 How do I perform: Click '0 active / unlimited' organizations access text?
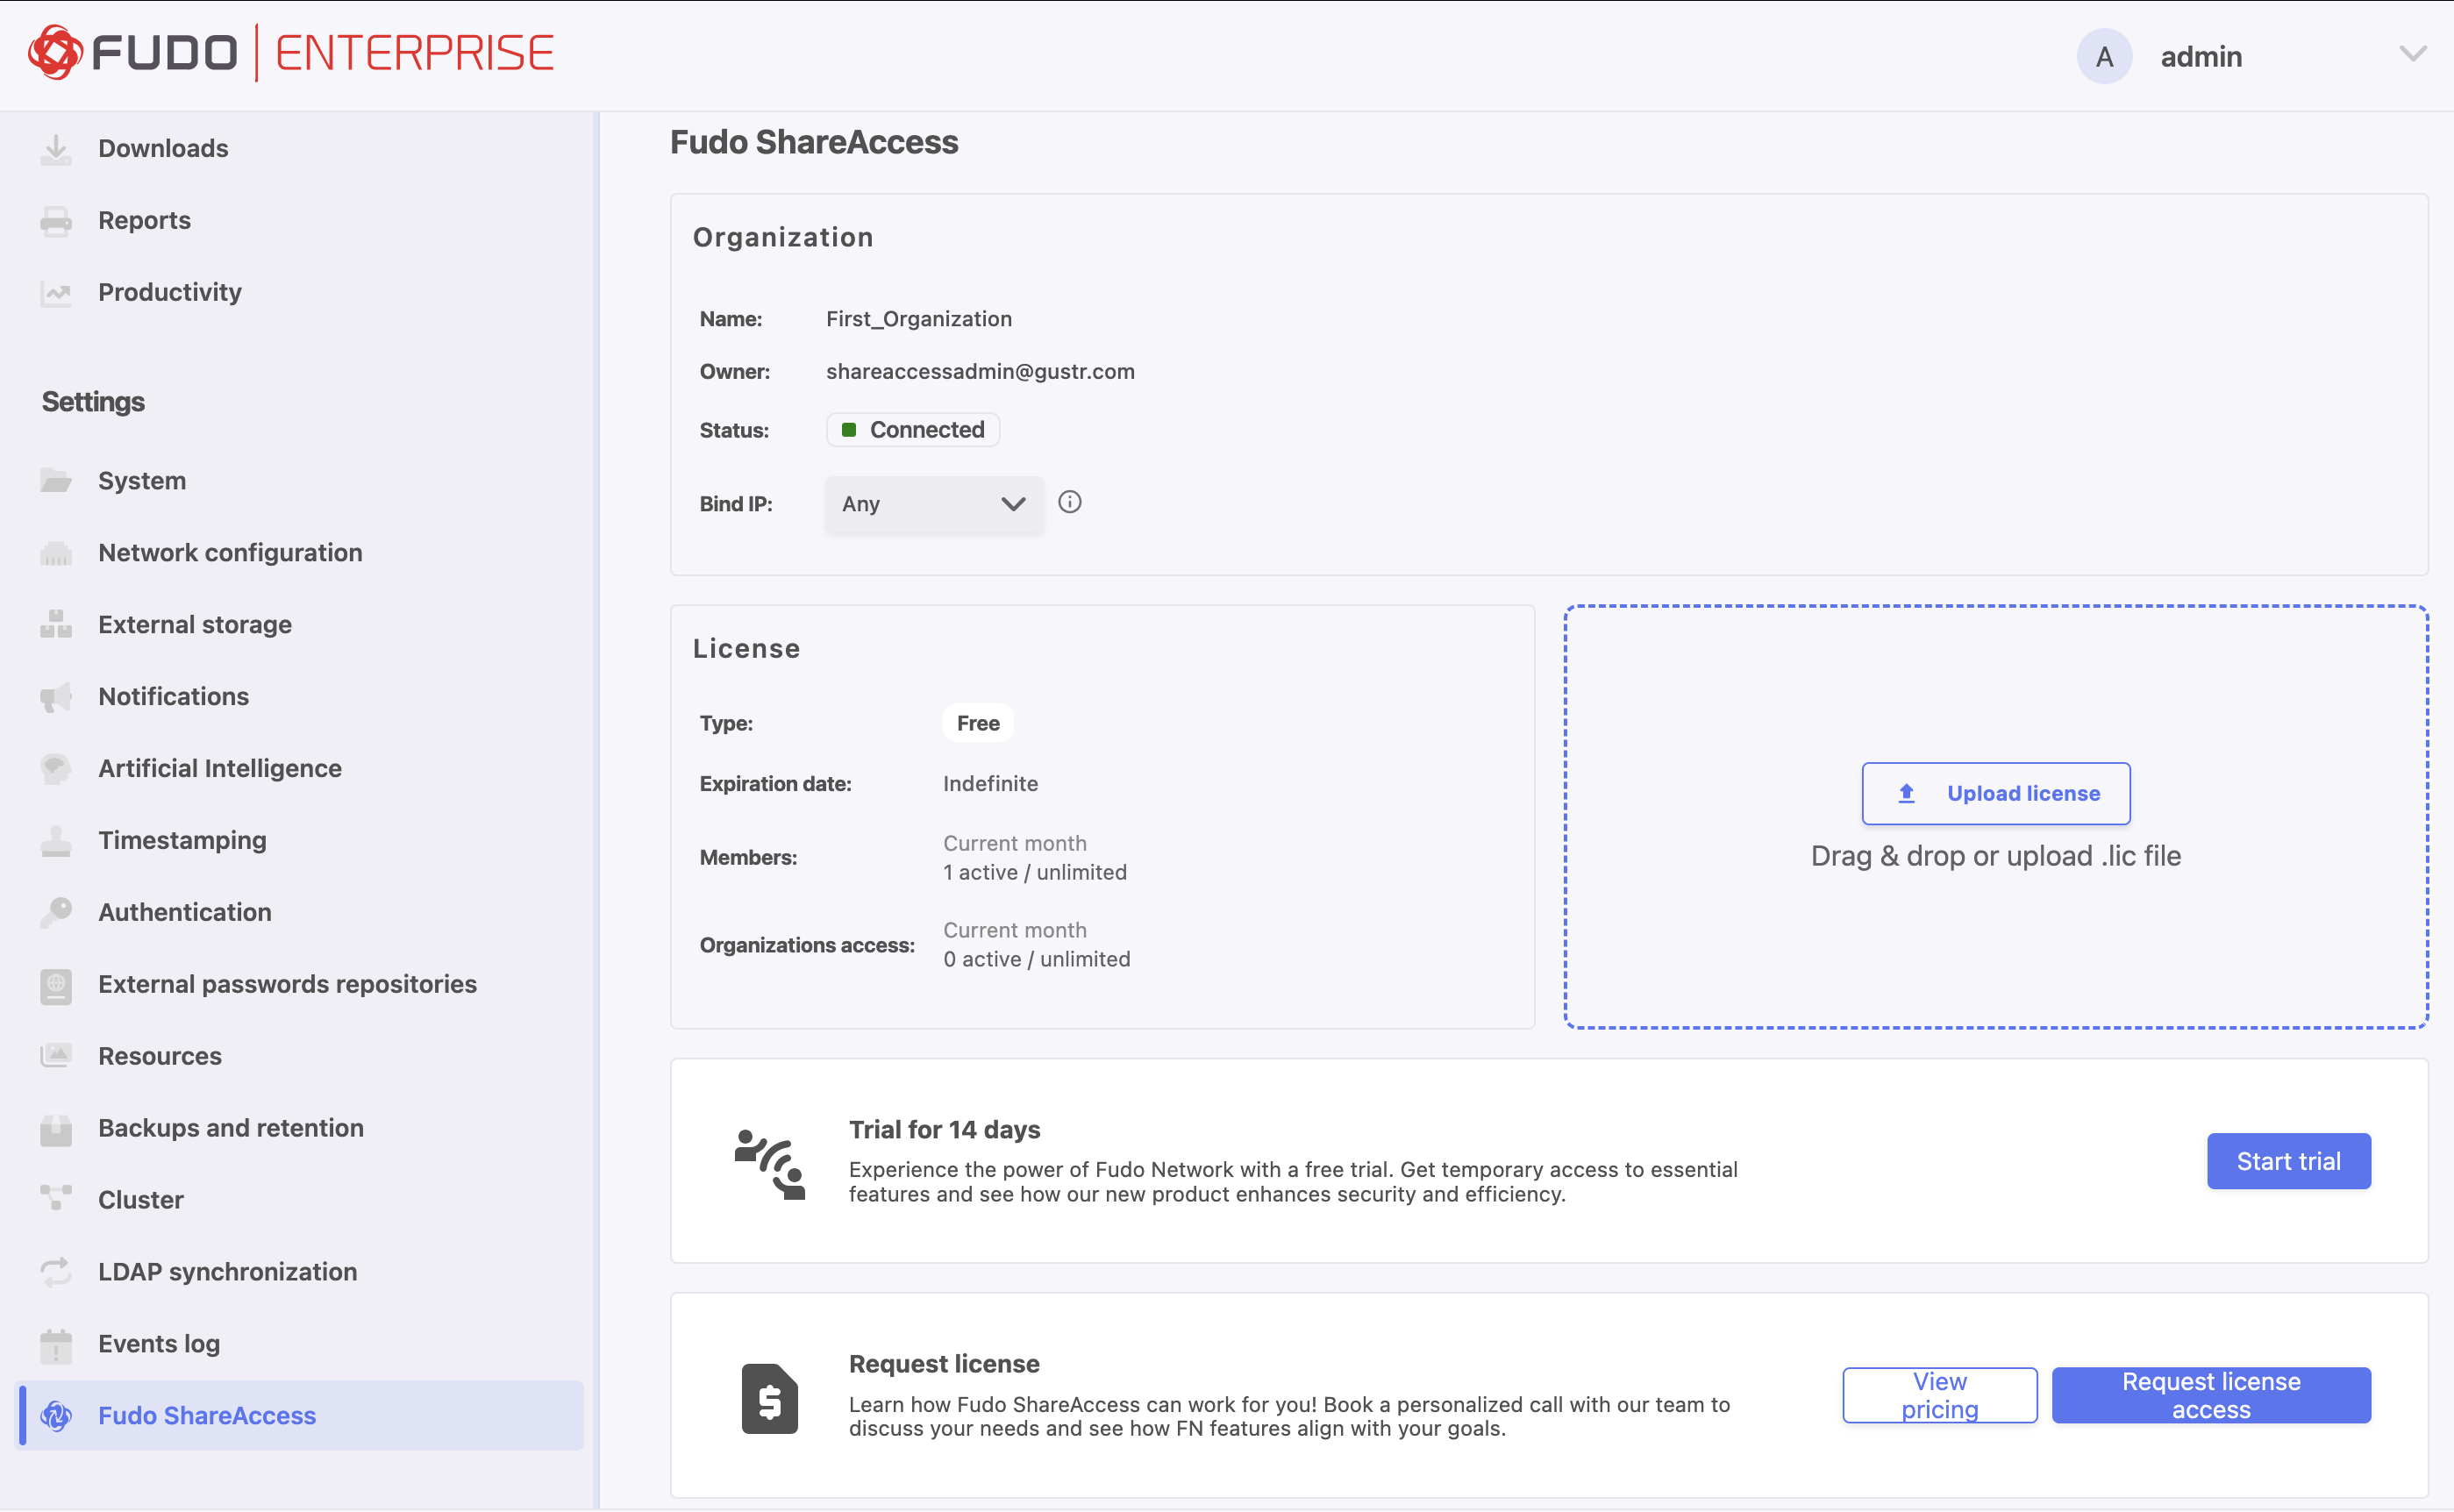(1037, 959)
